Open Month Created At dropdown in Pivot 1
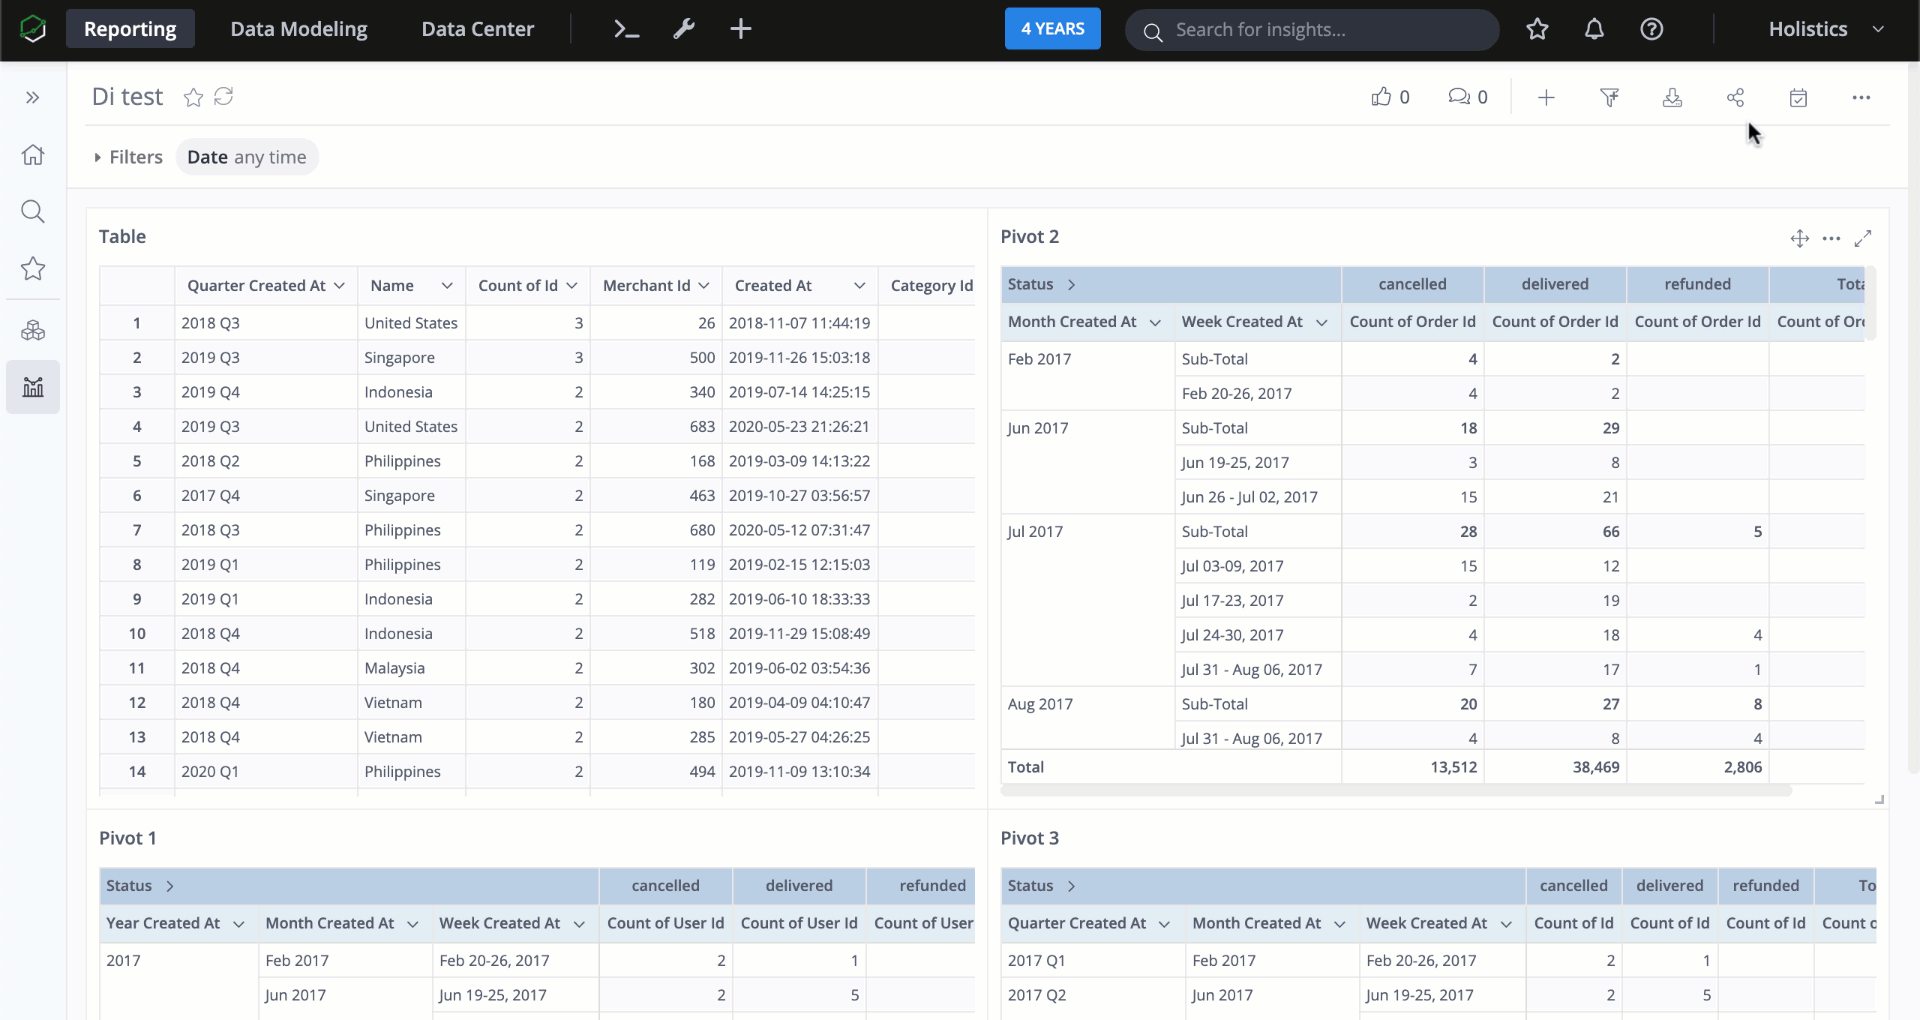The image size is (1920, 1020). click(413, 924)
